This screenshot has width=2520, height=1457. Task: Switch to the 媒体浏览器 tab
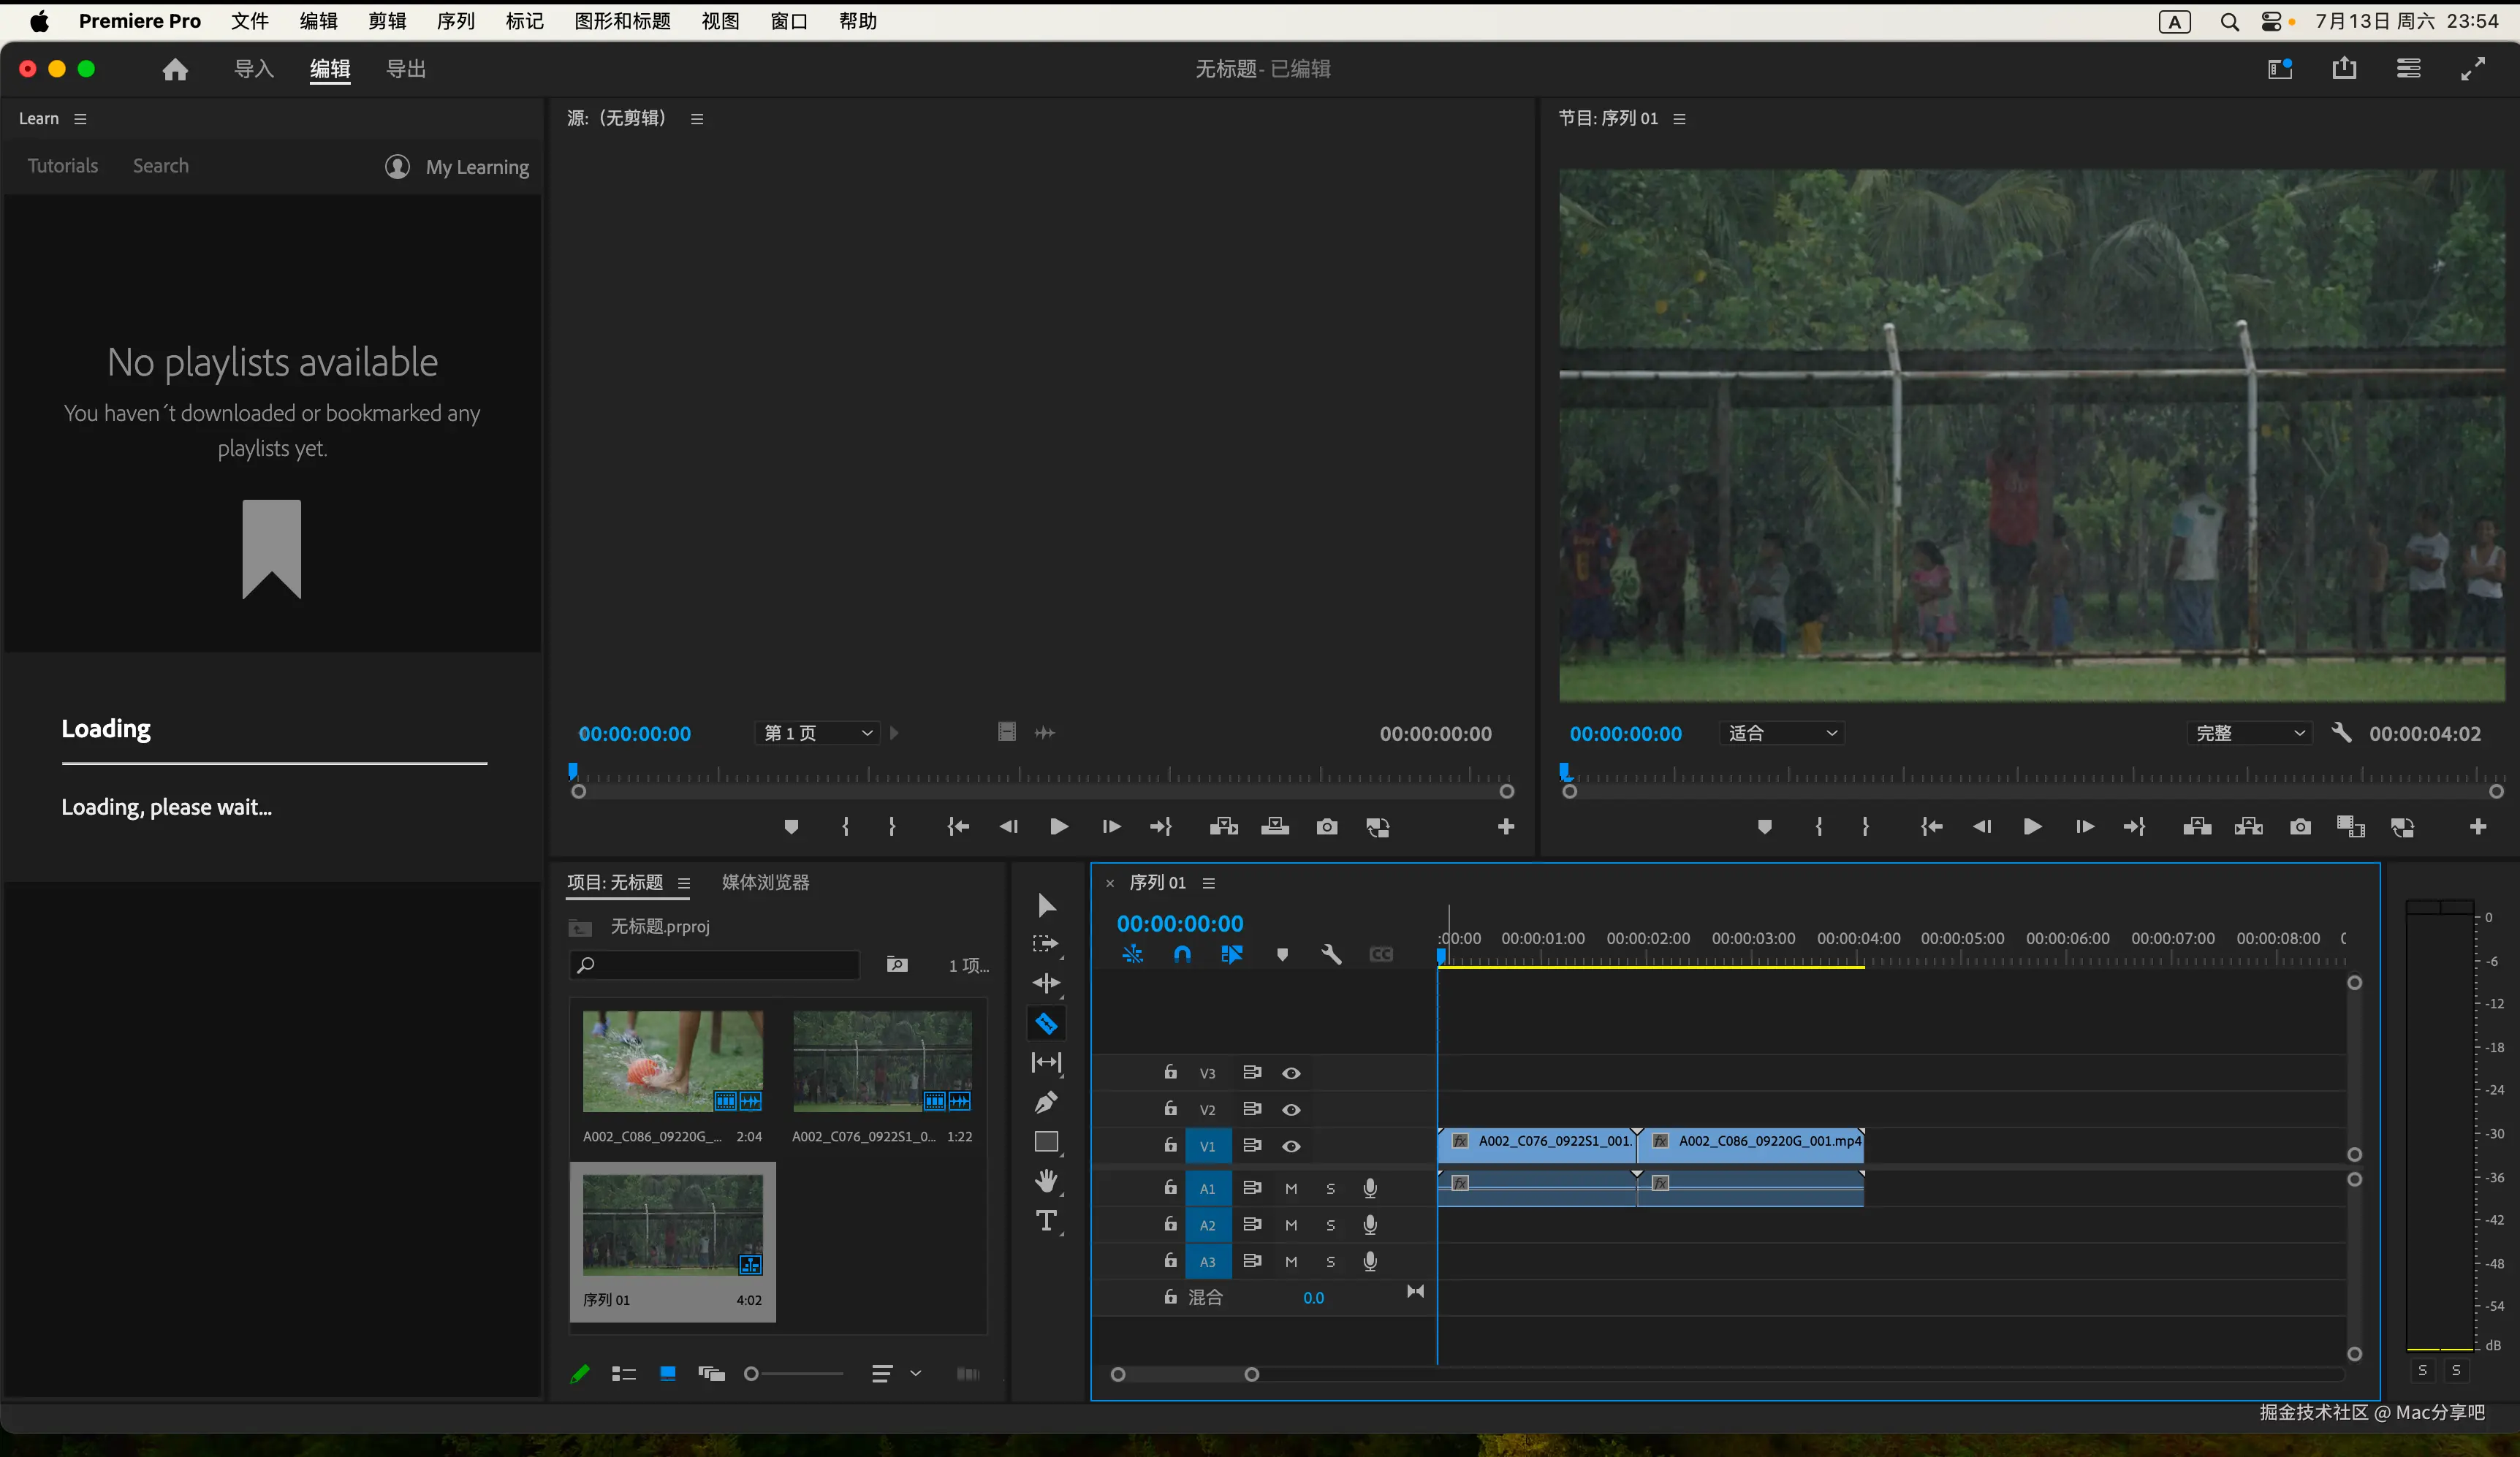tap(765, 882)
